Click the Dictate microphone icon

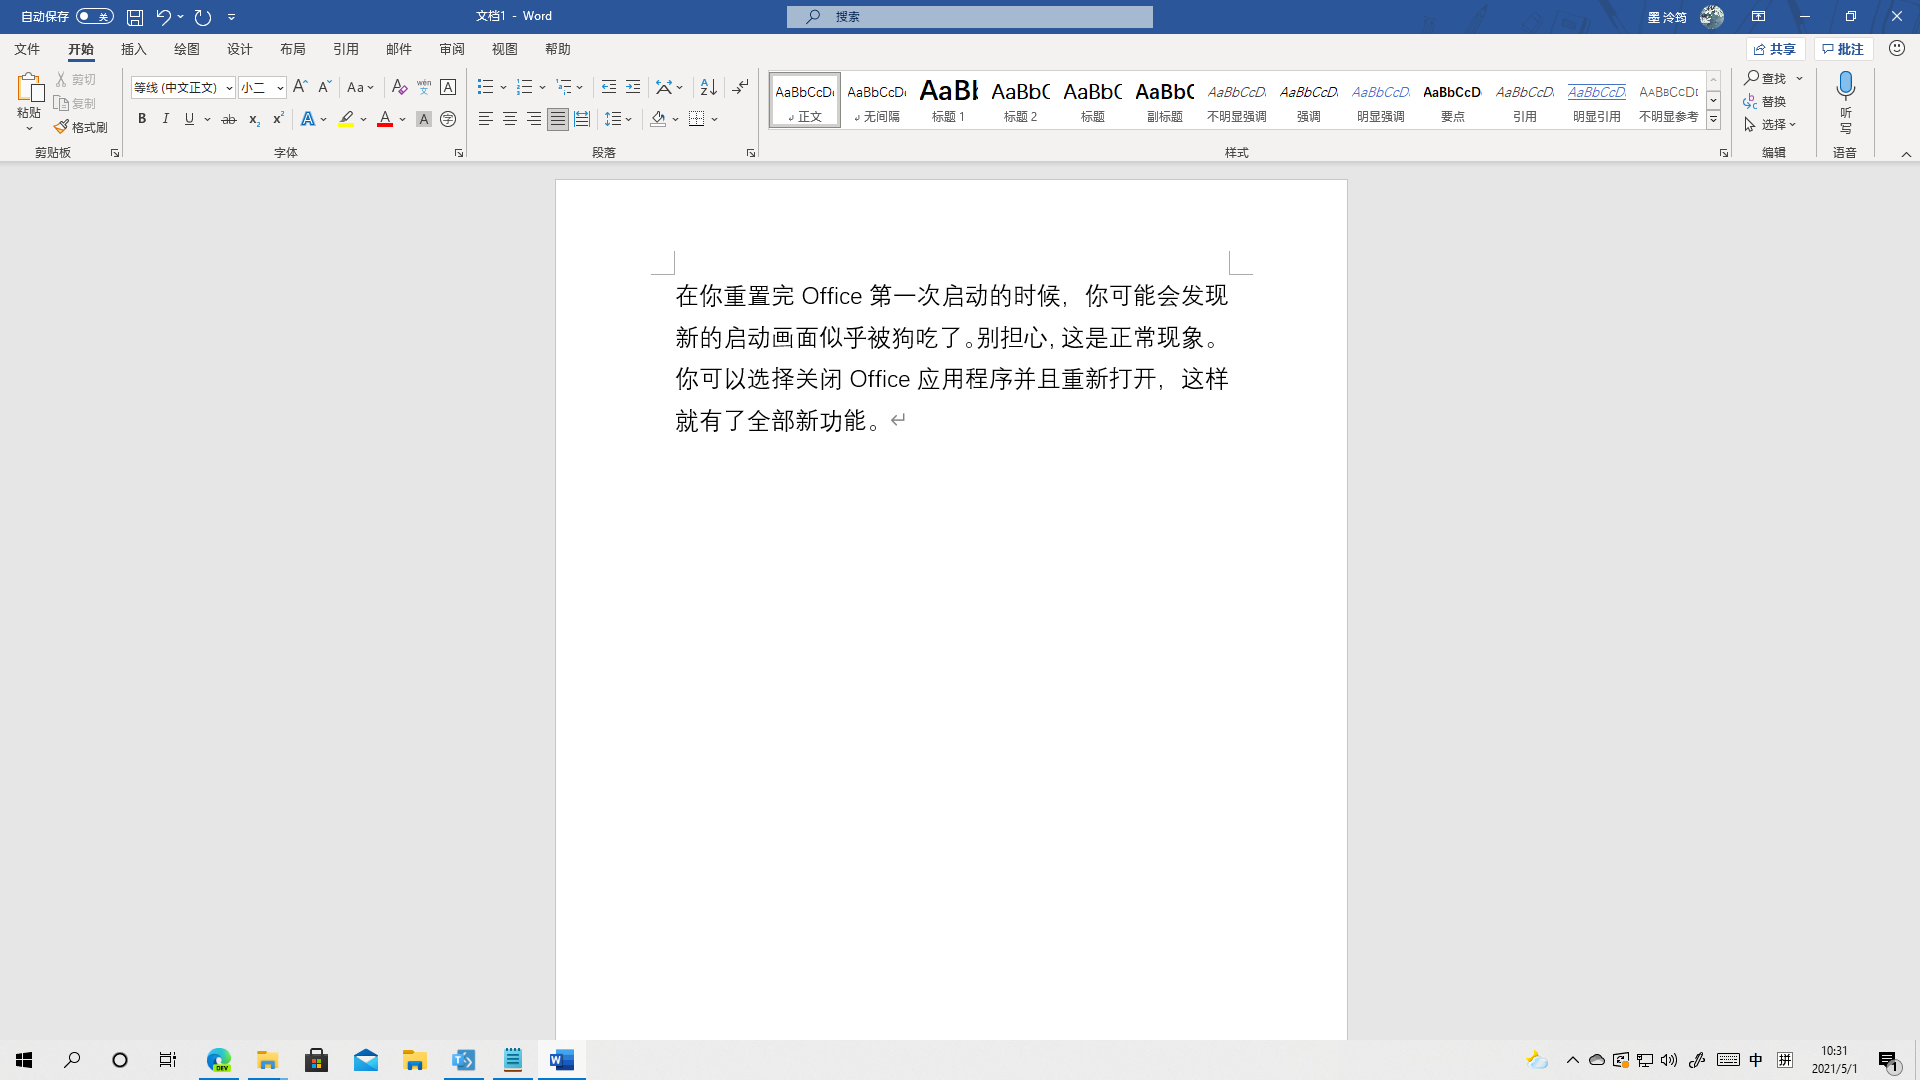1846,86
